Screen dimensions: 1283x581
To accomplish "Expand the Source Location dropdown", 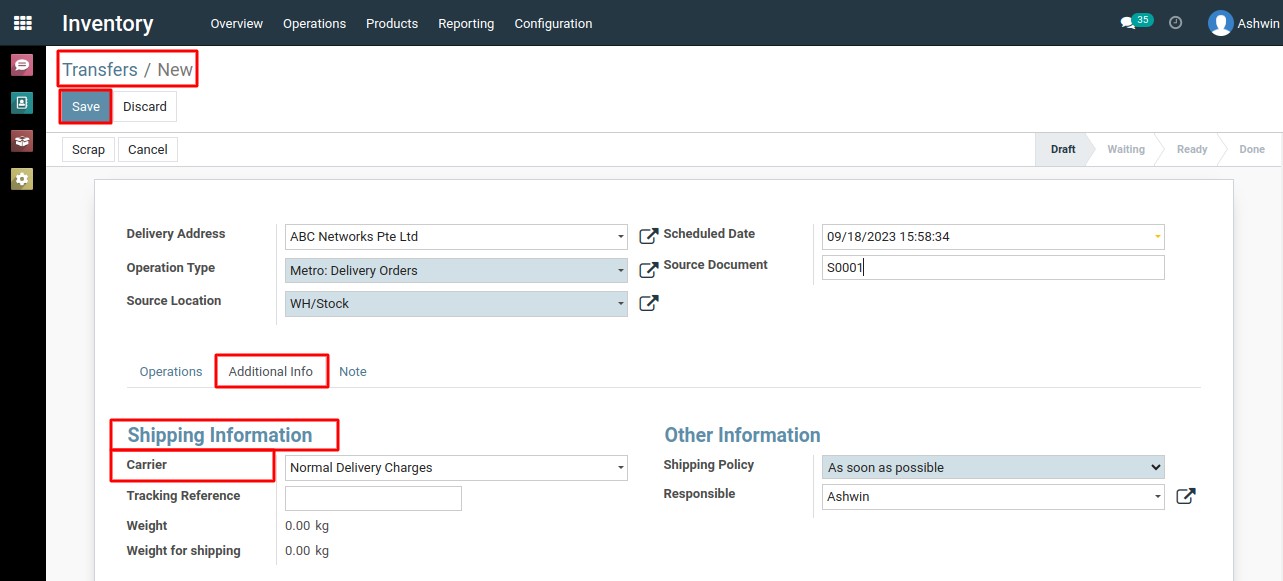I will pyautogui.click(x=621, y=303).
